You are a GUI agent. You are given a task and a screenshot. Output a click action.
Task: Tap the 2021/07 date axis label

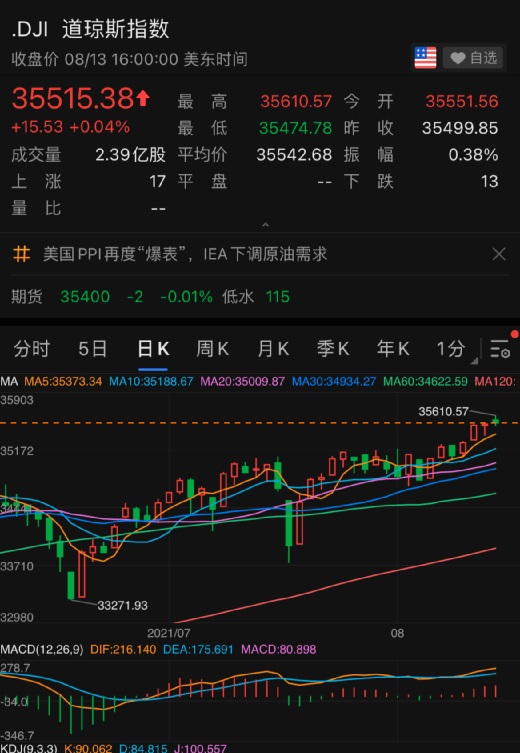(x=169, y=633)
